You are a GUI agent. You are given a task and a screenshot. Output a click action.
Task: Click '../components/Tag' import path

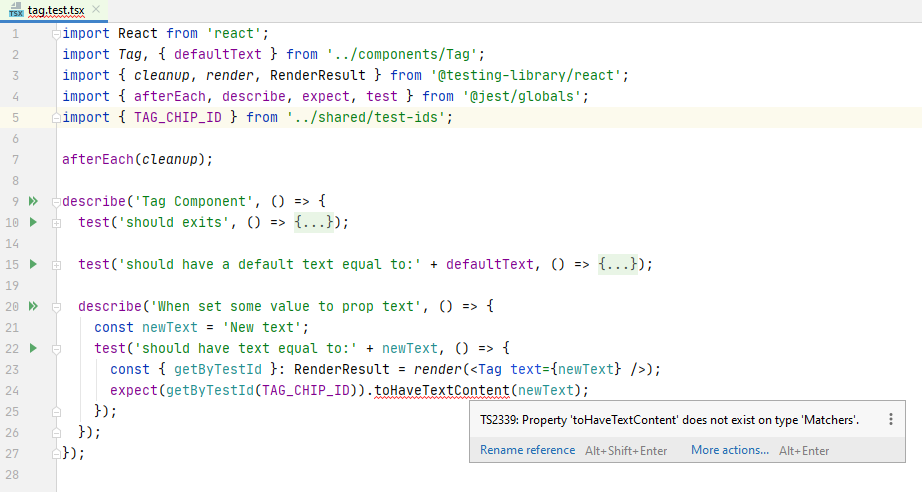tap(402, 55)
